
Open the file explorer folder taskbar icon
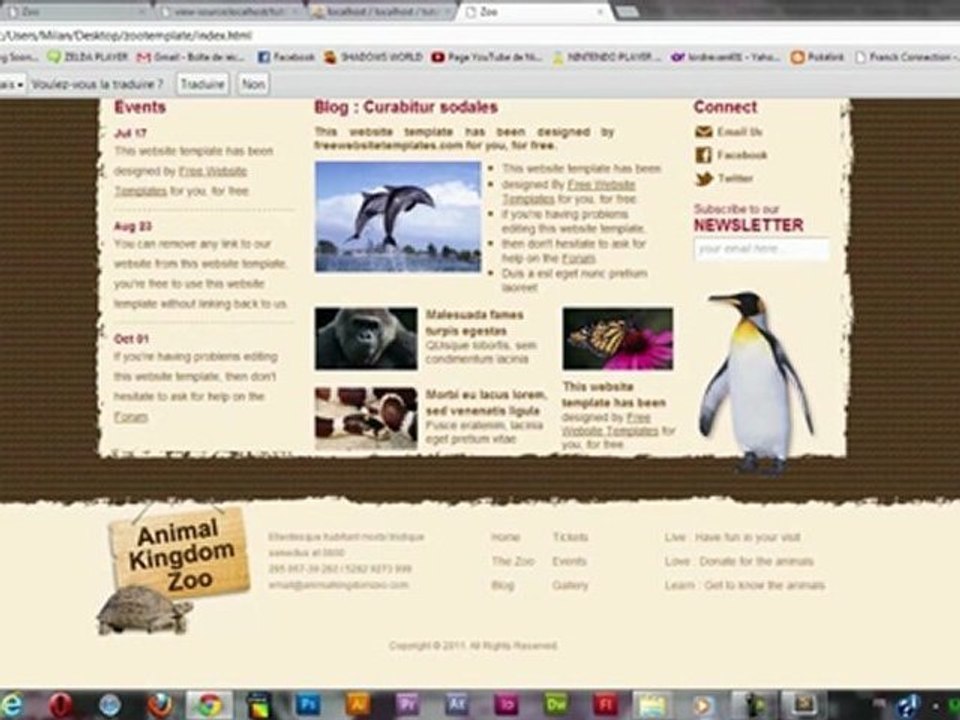[653, 705]
